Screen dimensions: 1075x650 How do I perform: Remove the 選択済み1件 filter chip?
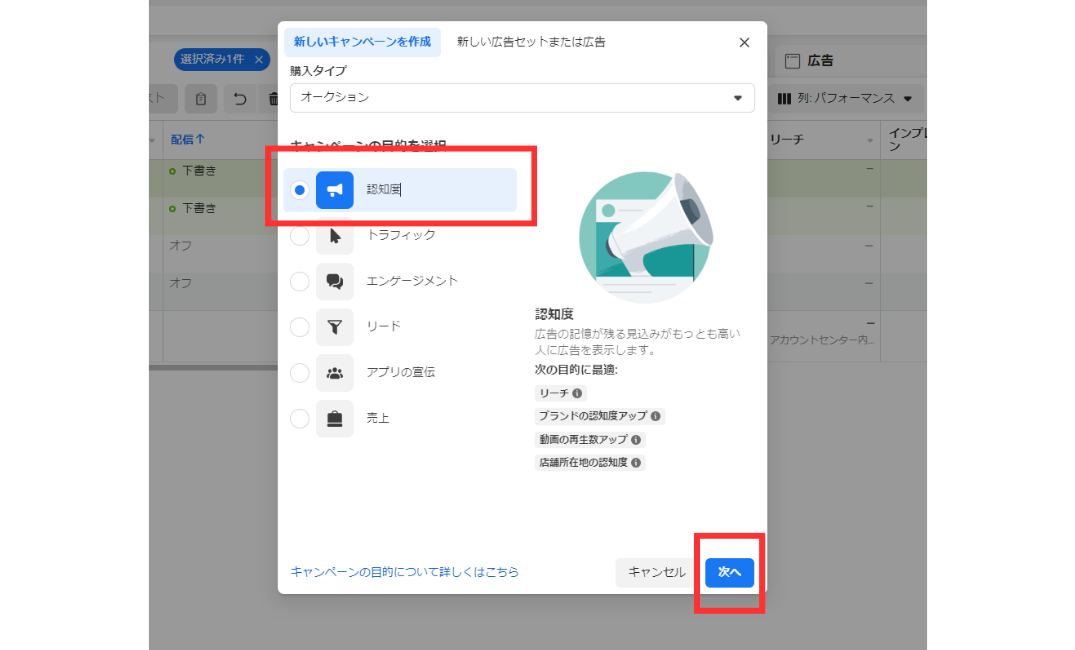point(259,60)
